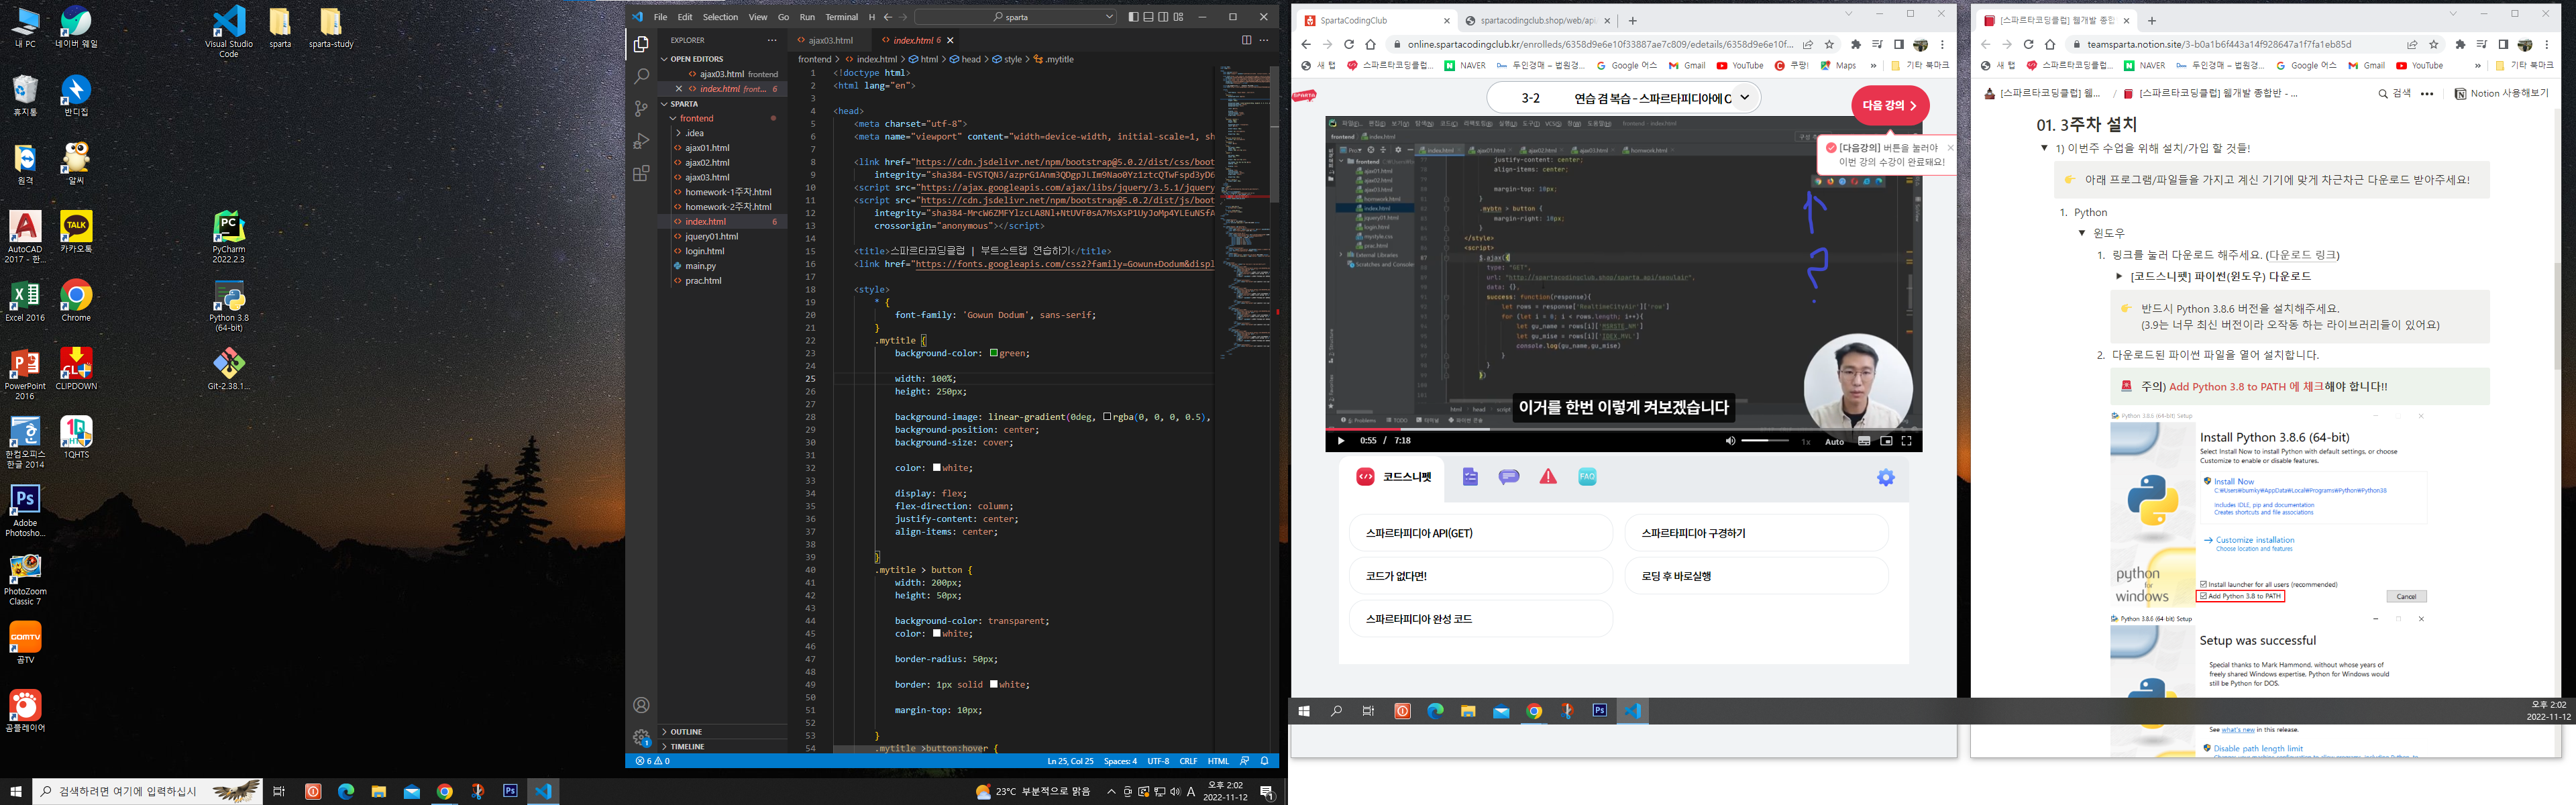Toggle subtitles on the lecture video
This screenshot has width=2576, height=805.
click(x=1864, y=441)
